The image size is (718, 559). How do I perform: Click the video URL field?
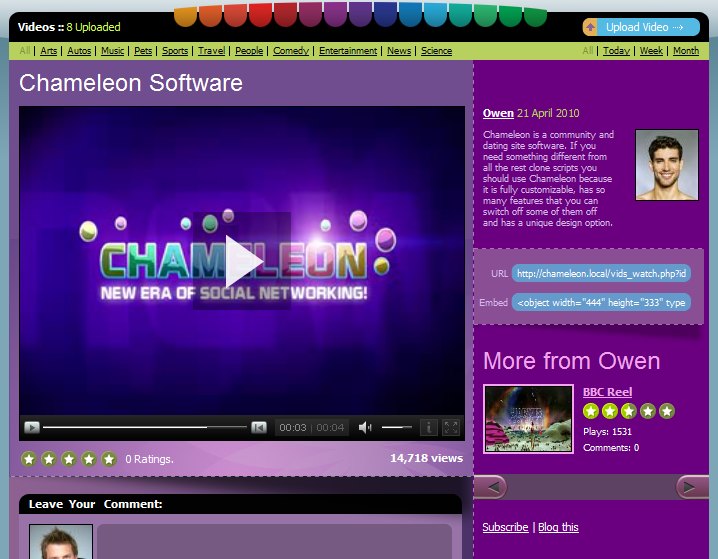pyautogui.click(x=602, y=274)
